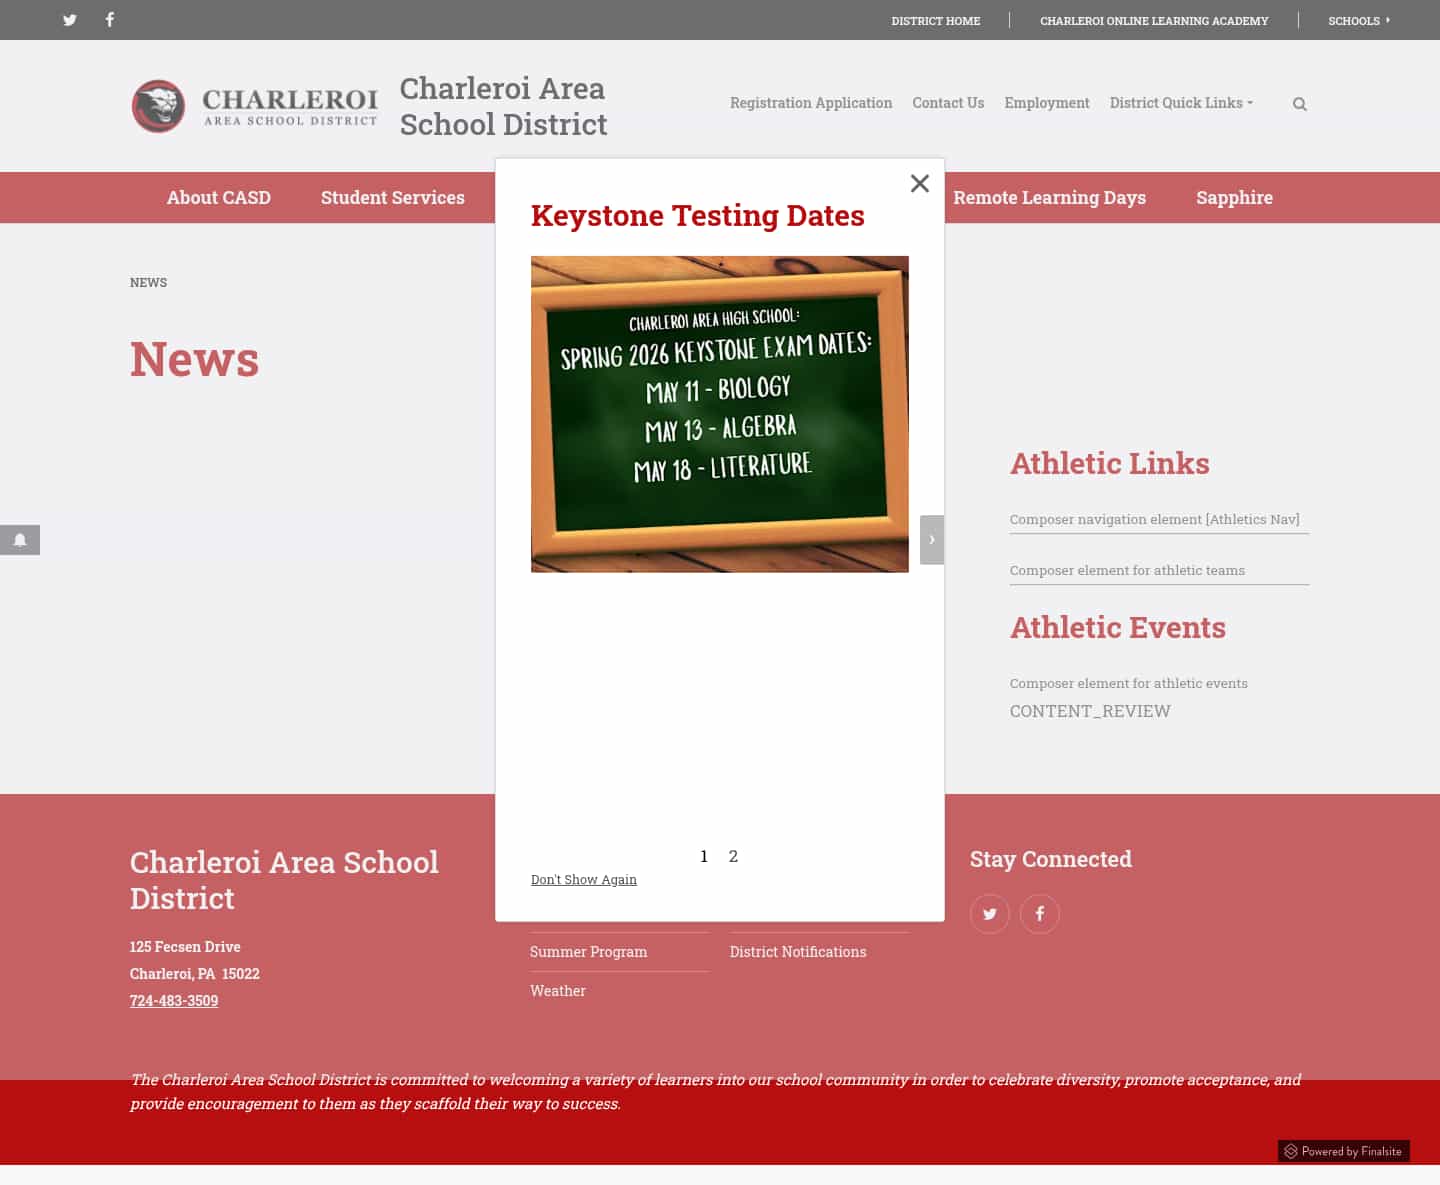Advance popup carousel with right arrow
Viewport: 1440px width, 1185px height.
(931, 539)
